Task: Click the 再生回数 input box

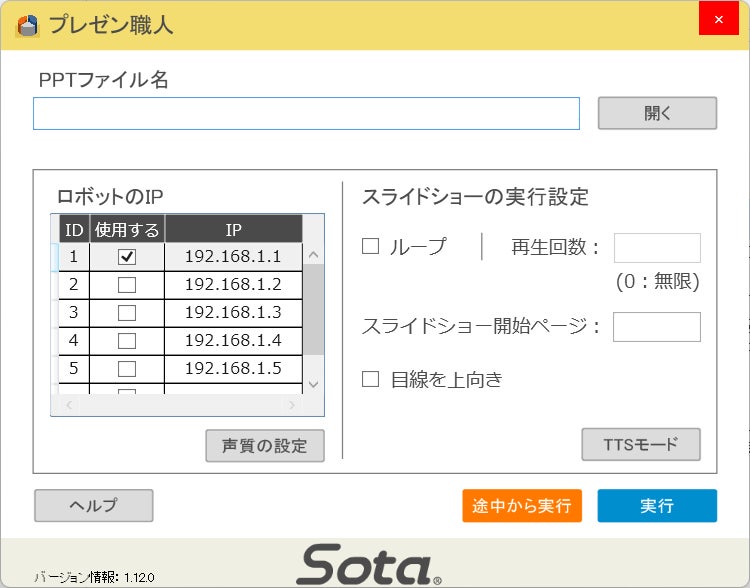Action: pos(657,248)
